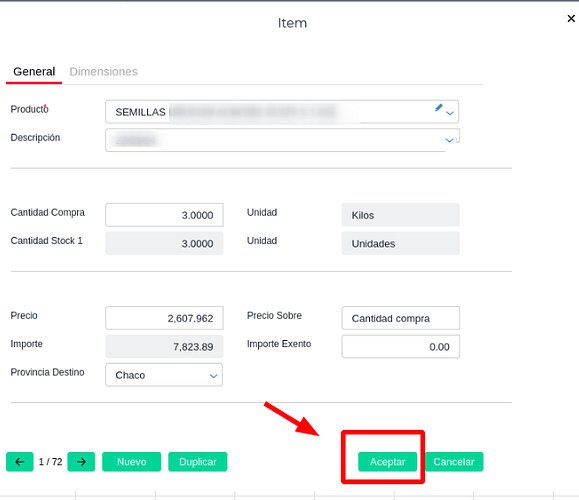Screen dimensions: 579x500
Task: Expand the Descripción dropdown chevron
Action: click(x=449, y=140)
